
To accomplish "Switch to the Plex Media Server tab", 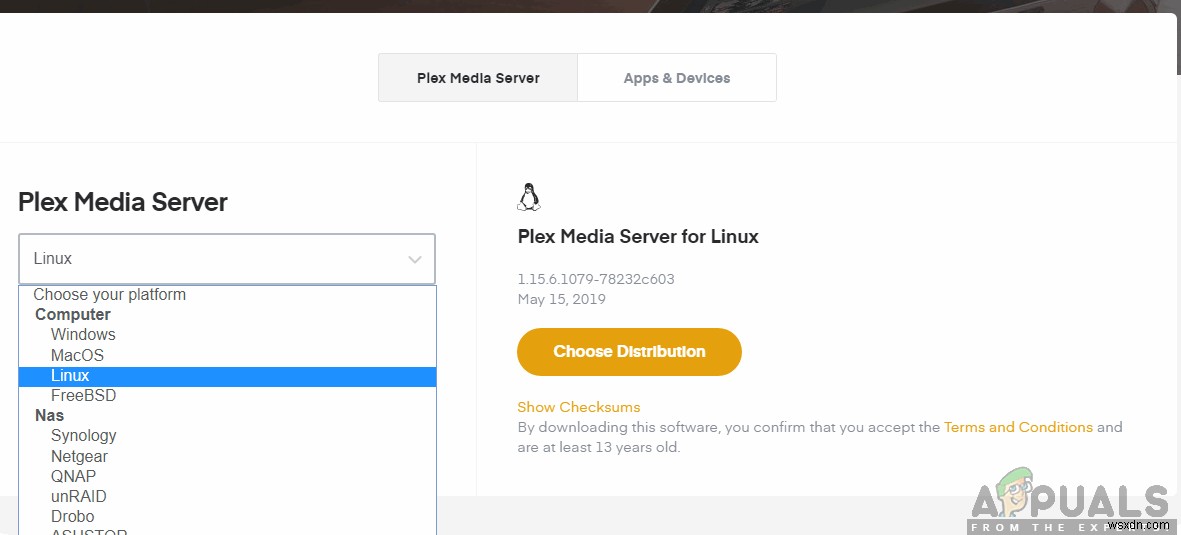I will pos(478,78).
